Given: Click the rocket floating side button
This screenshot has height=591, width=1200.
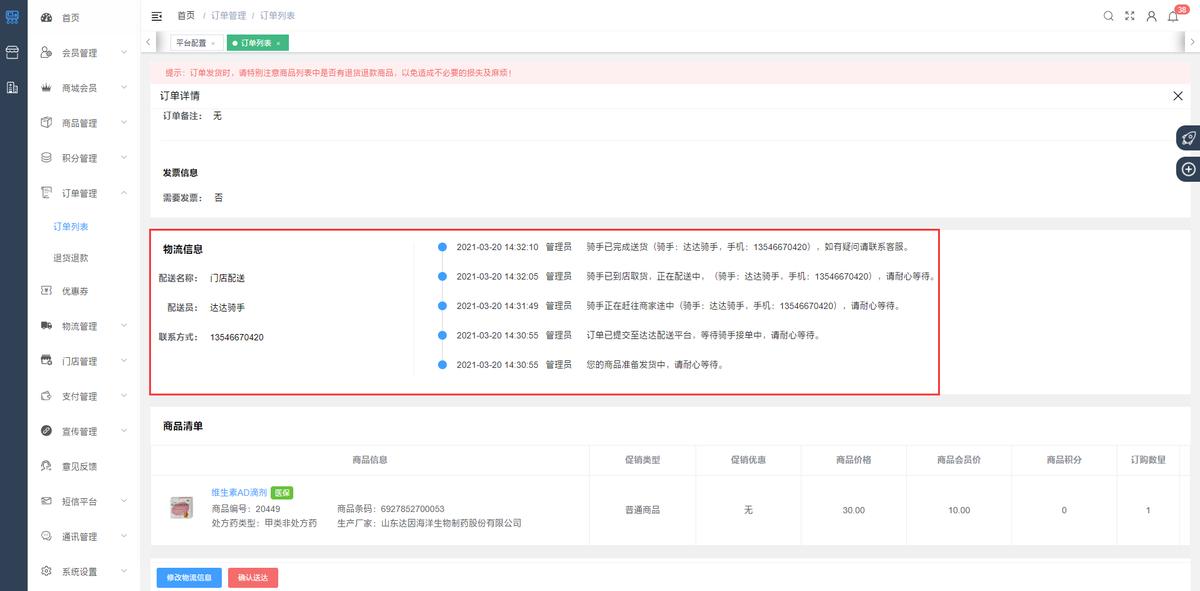Looking at the screenshot, I should pos(1189,138).
